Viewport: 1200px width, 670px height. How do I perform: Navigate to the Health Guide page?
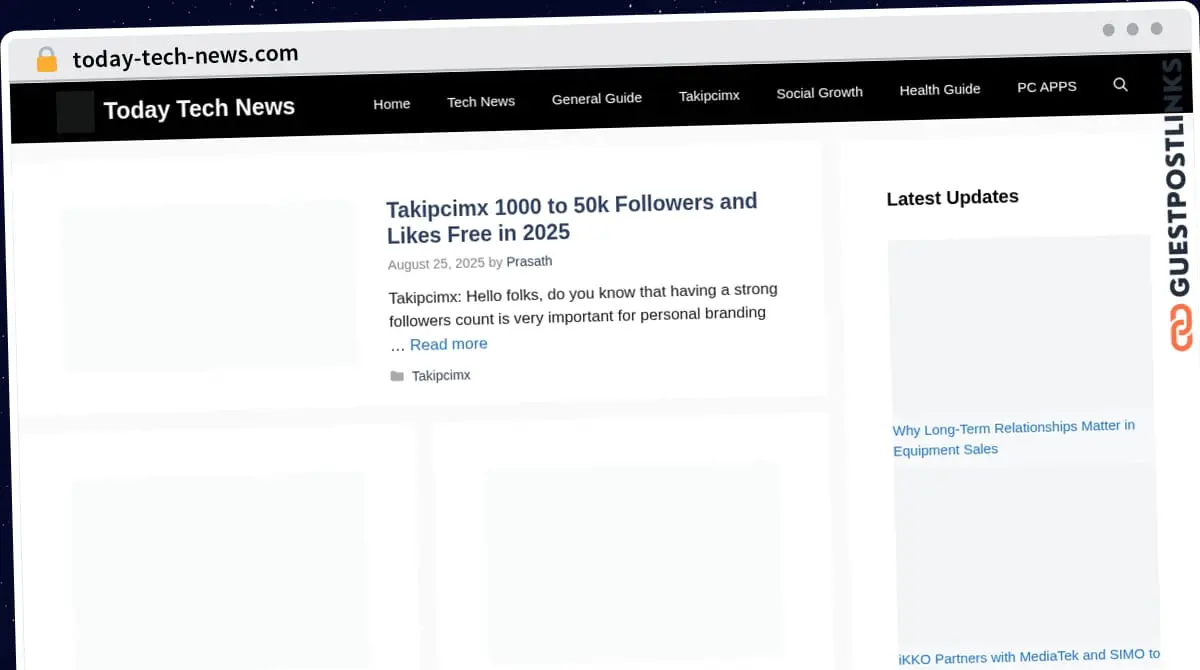pyautogui.click(x=940, y=89)
